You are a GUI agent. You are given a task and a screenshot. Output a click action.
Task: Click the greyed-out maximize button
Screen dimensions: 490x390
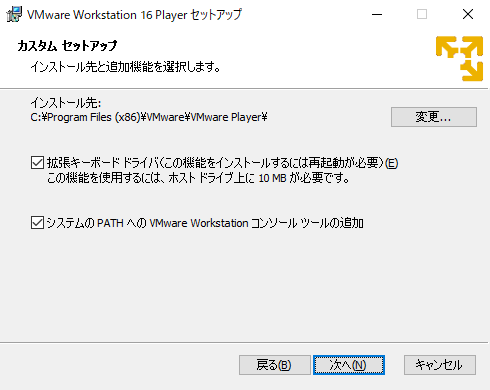click(422, 15)
